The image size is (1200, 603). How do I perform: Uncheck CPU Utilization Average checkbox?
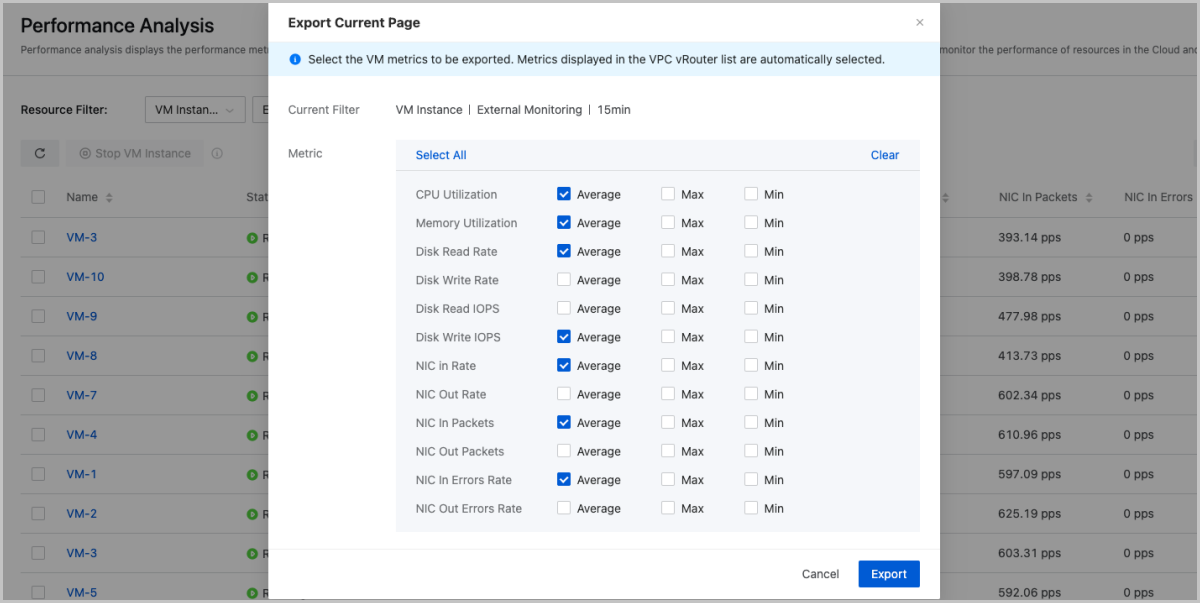pyautogui.click(x=564, y=194)
